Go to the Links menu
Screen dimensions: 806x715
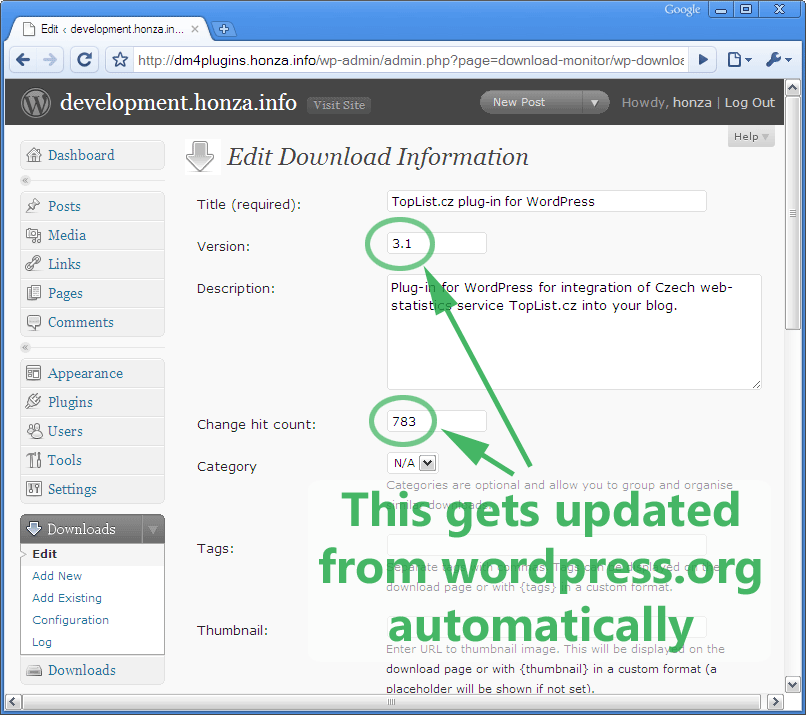64,264
